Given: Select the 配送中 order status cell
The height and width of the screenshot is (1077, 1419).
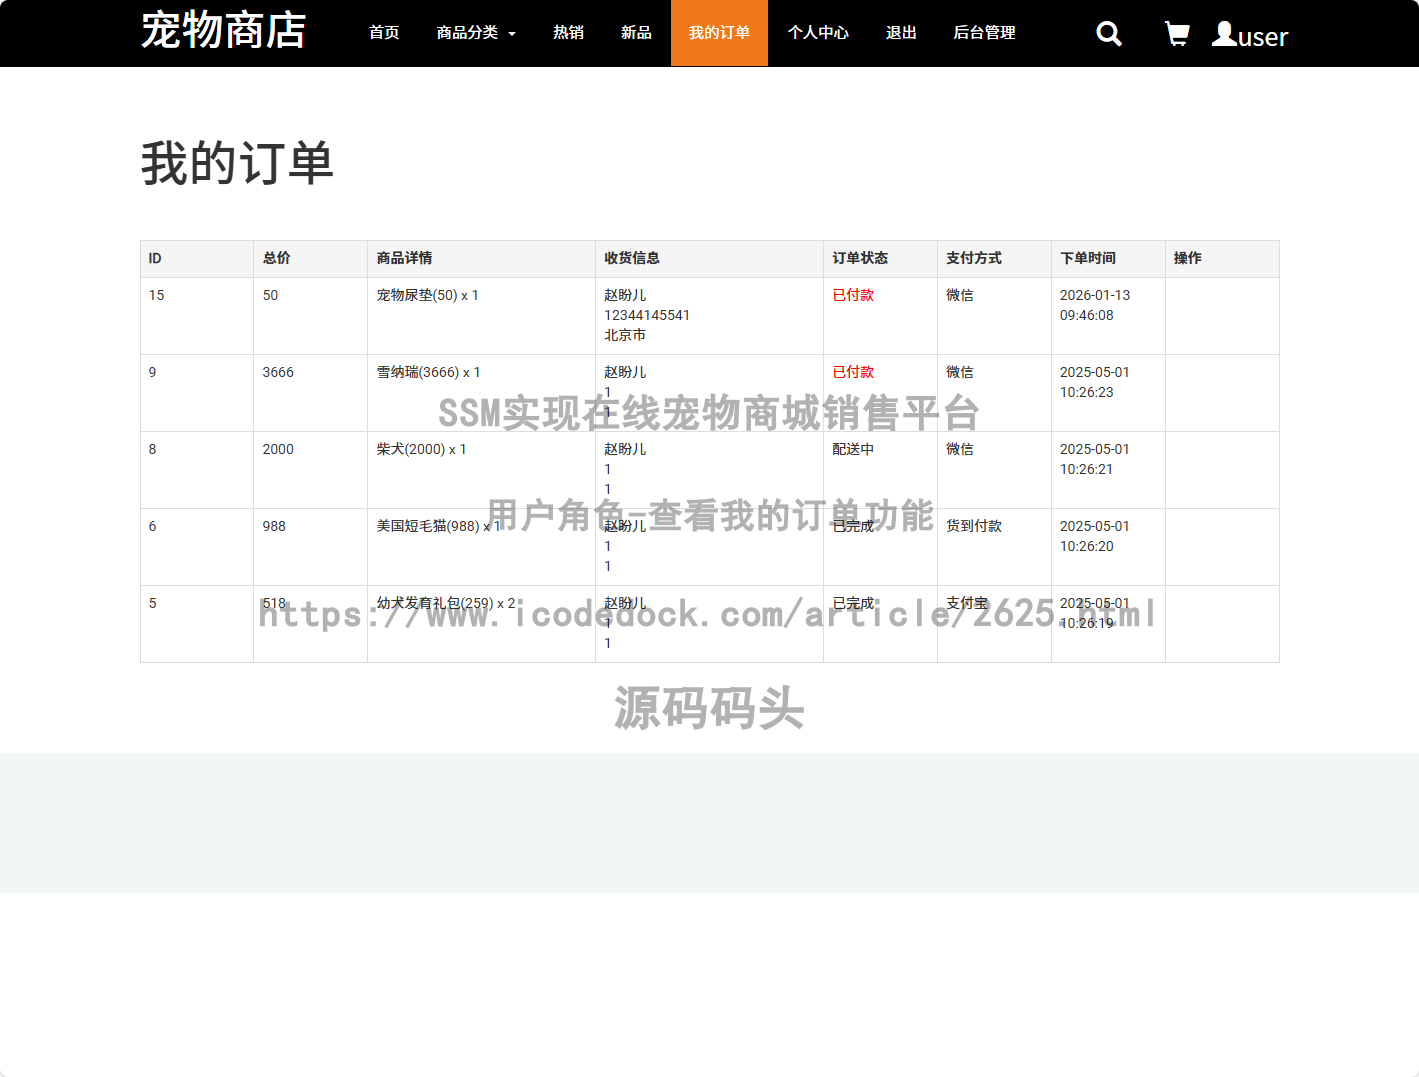Looking at the screenshot, I should tap(853, 449).
